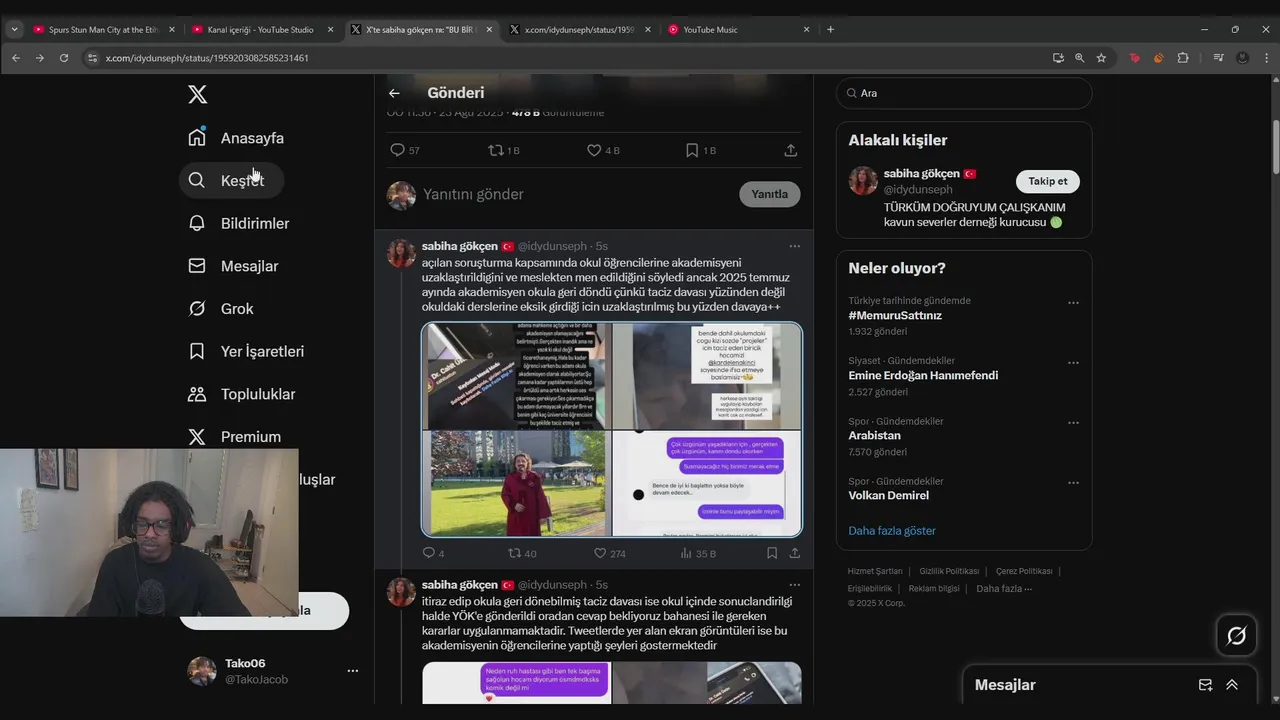Open Hizmet Şartları link

[x=875, y=571]
